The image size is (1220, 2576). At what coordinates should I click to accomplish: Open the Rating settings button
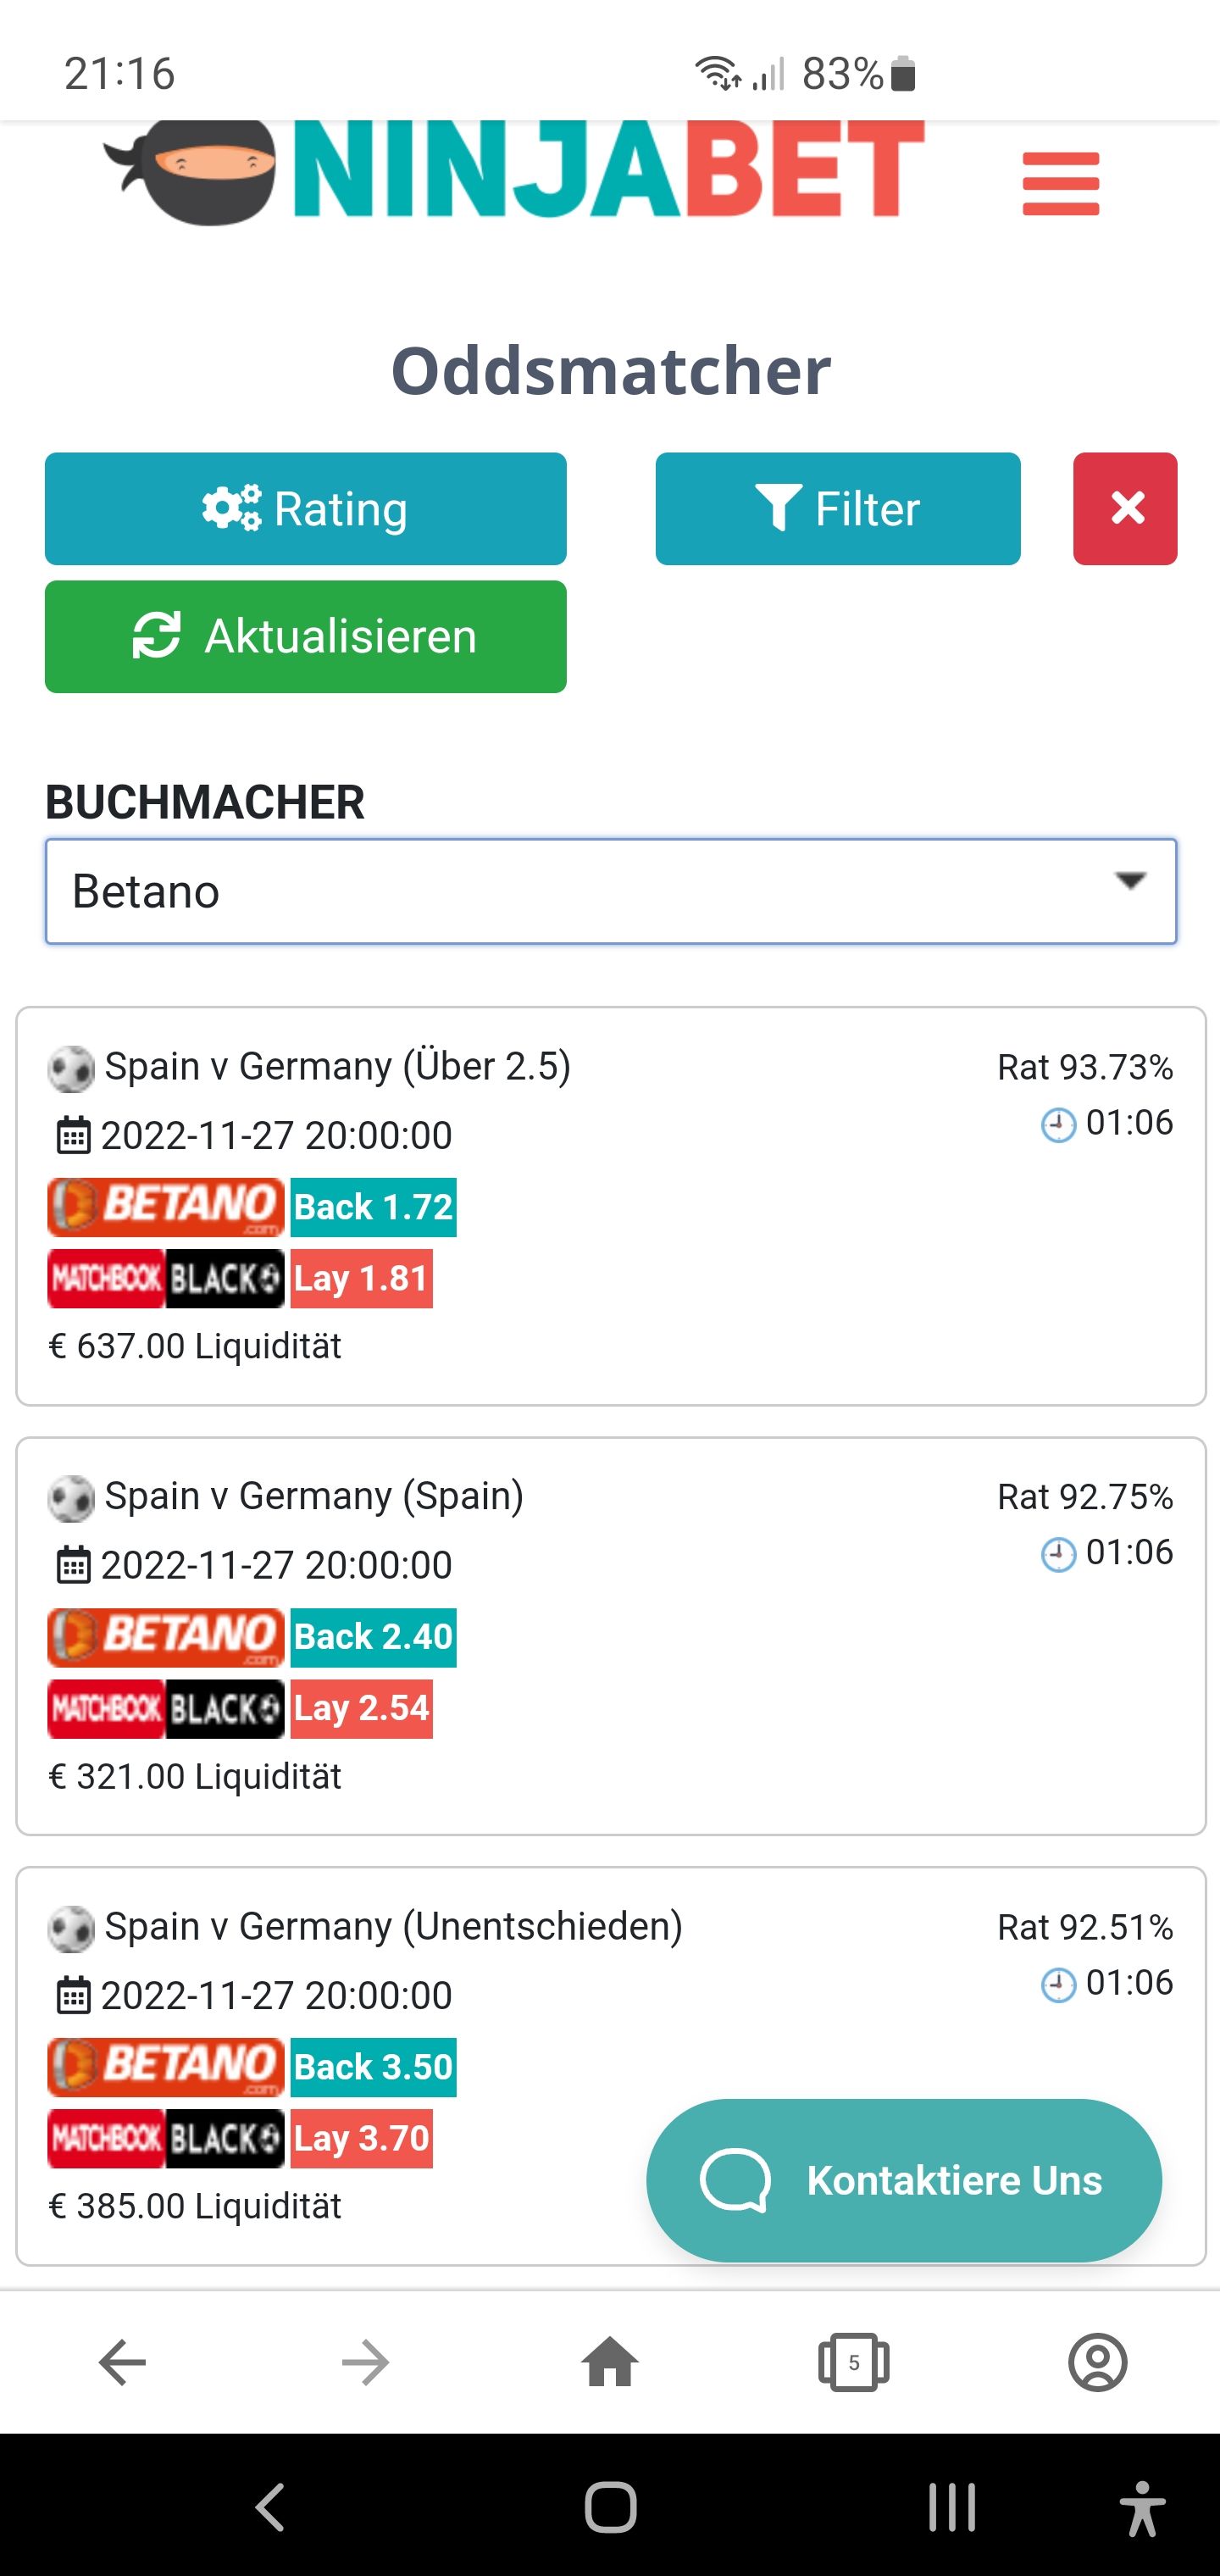pyautogui.click(x=305, y=508)
